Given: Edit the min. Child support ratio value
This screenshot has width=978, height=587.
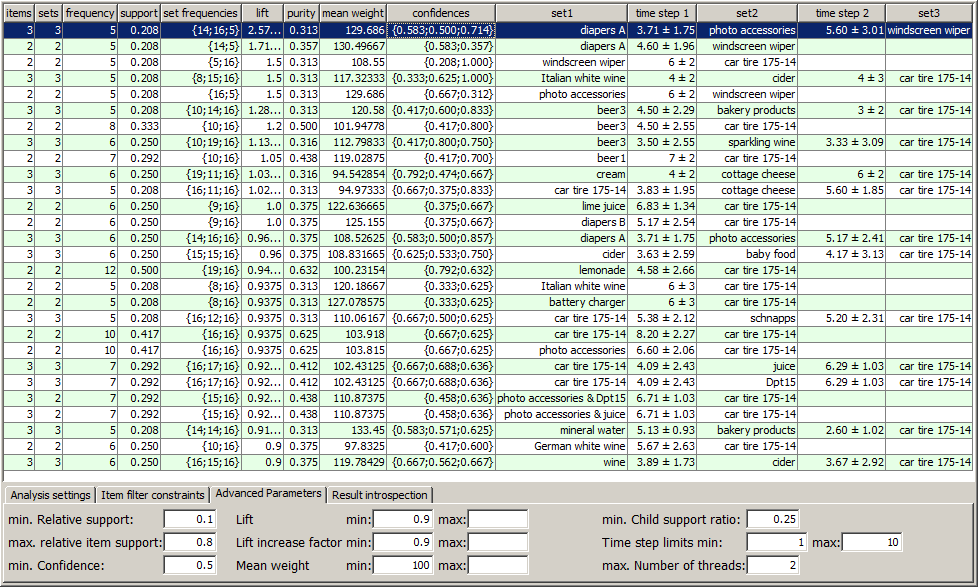Looking at the screenshot, I should point(775,519).
